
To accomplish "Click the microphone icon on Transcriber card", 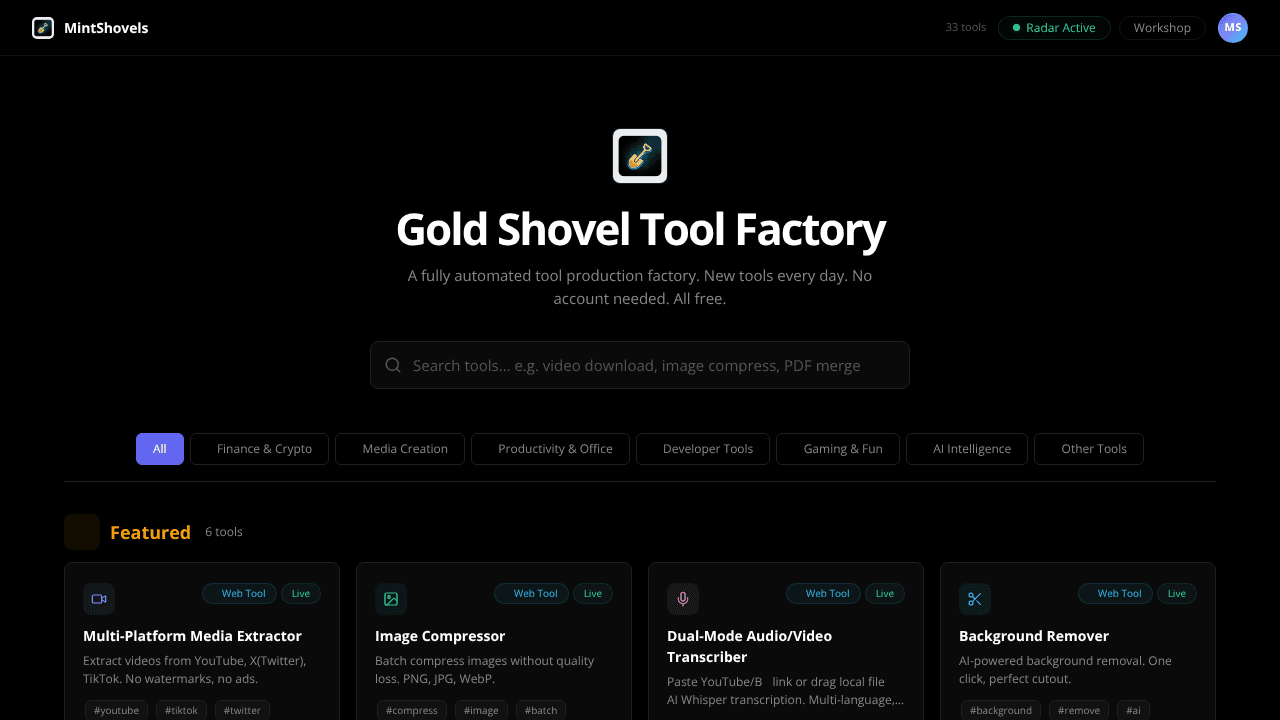I will pos(683,599).
